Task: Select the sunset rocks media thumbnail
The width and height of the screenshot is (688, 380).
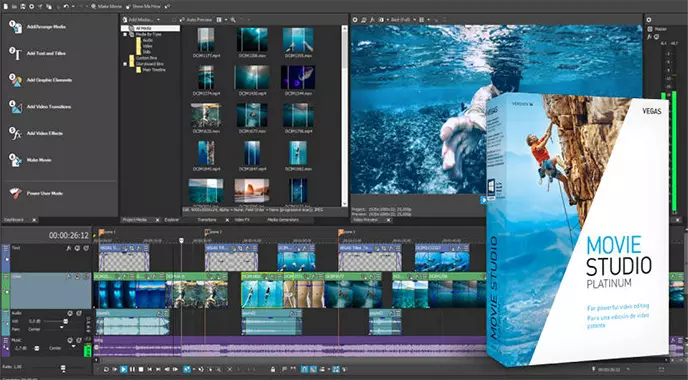Action: pos(252,190)
